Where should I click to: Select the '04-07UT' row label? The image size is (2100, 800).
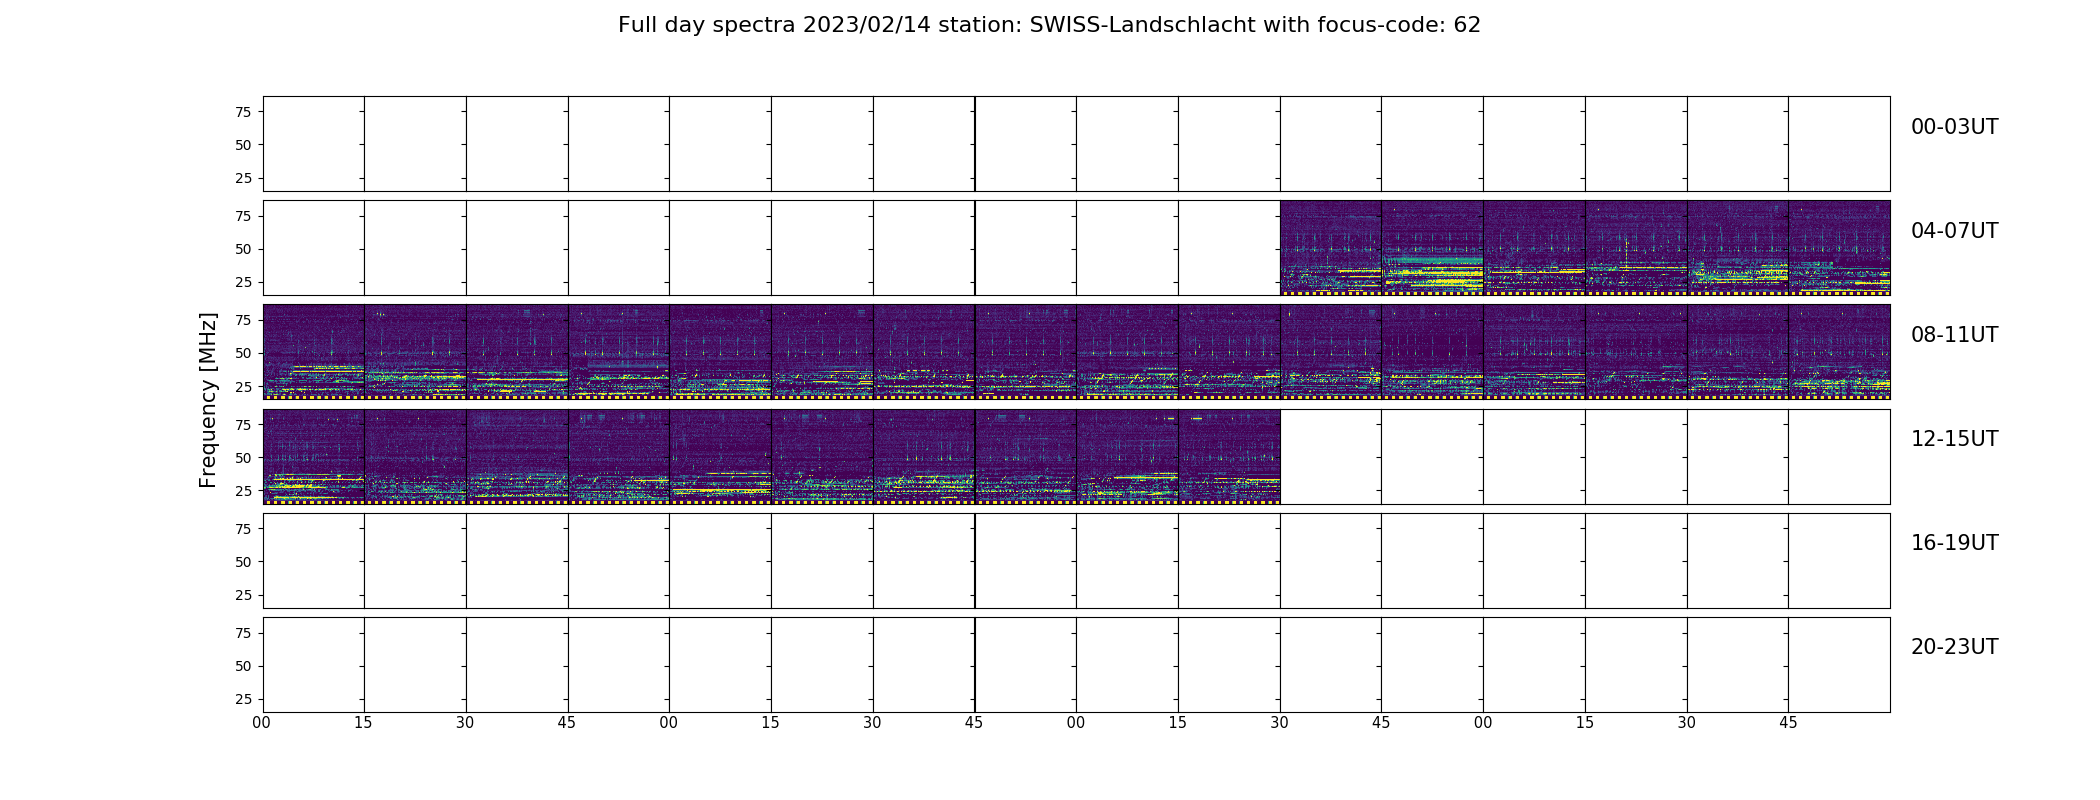pos(1954,231)
